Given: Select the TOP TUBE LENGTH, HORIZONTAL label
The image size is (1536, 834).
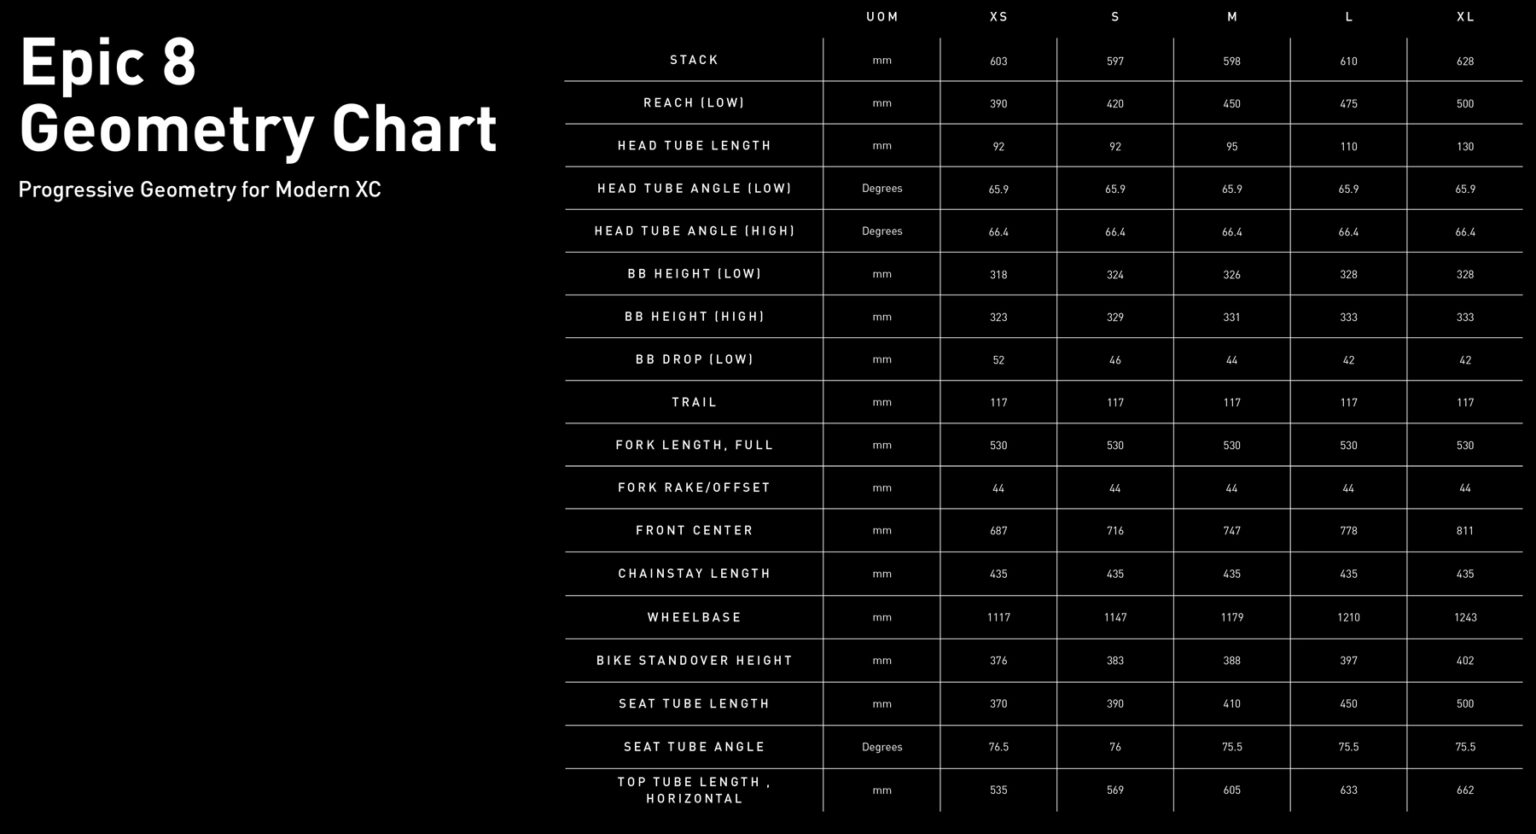Looking at the screenshot, I should tap(694, 790).
